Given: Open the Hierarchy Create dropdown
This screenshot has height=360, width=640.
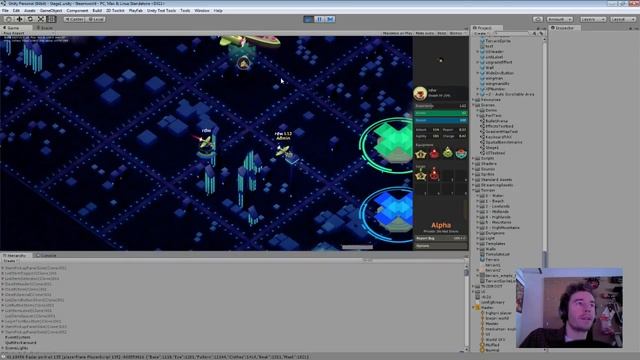Looking at the screenshot, I should pyautogui.click(x=10, y=261).
